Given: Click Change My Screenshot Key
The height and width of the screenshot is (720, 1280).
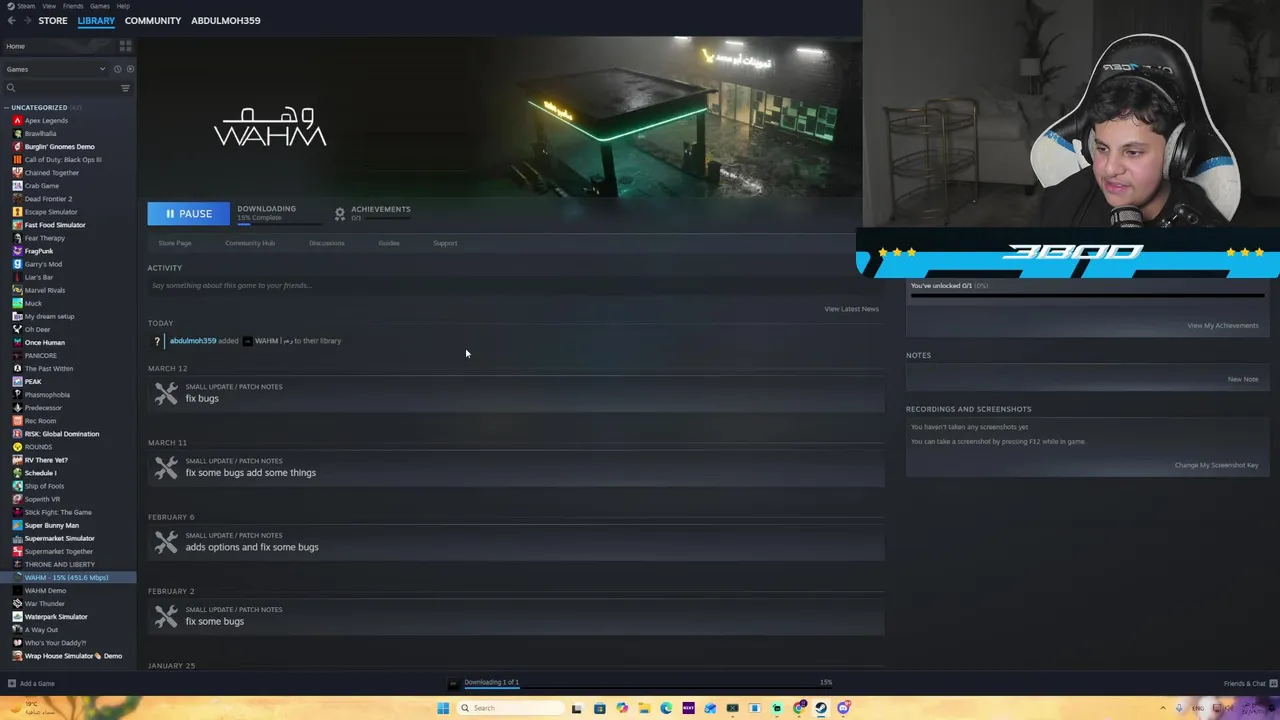Looking at the screenshot, I should (x=1216, y=465).
